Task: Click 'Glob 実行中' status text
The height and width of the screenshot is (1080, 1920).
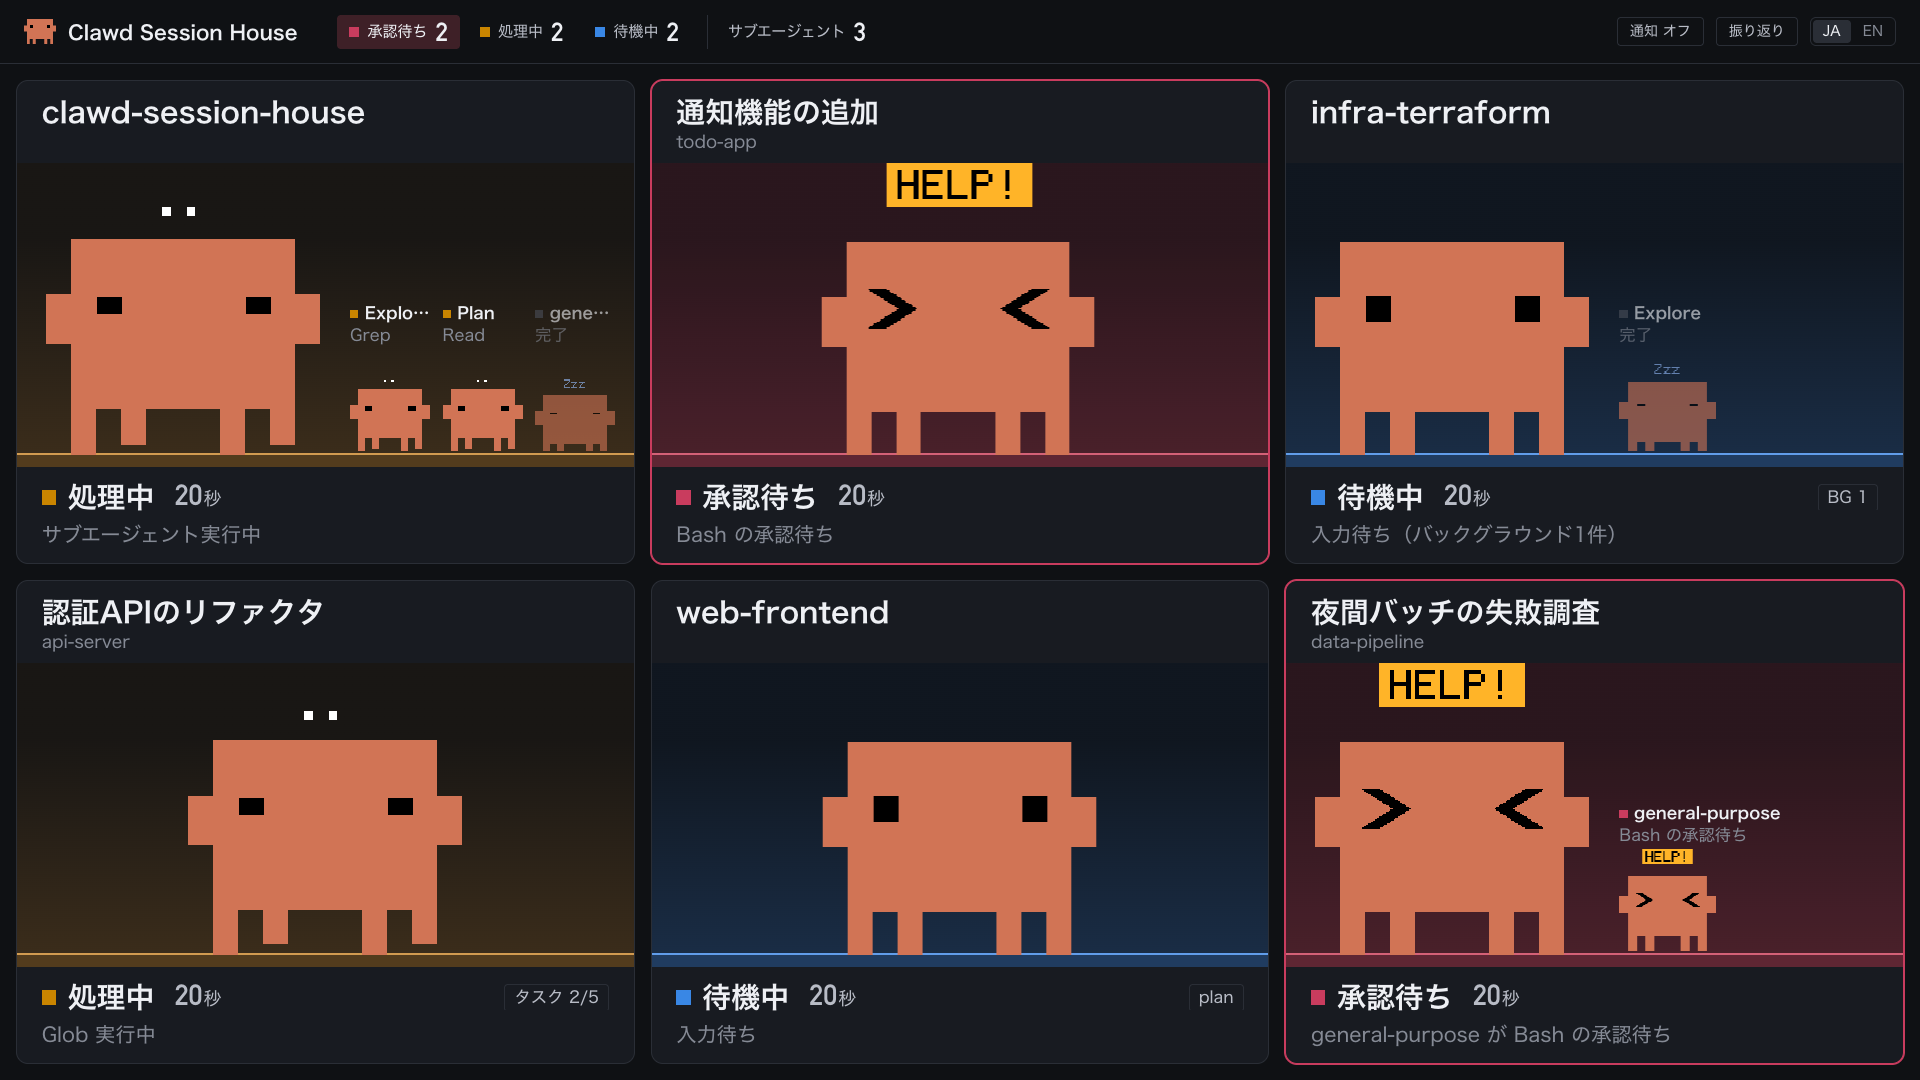Action: click(99, 1035)
